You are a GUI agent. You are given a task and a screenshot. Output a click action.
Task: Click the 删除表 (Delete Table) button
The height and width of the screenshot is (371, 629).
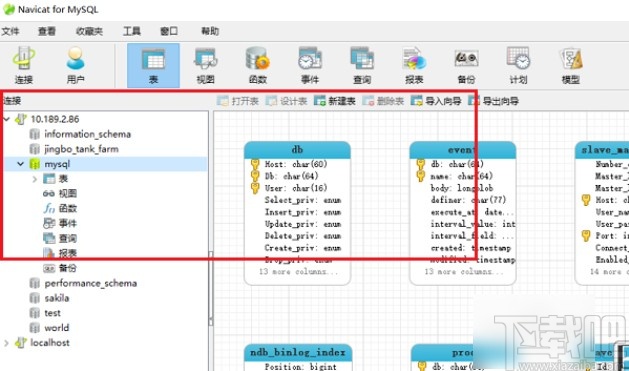pos(383,101)
